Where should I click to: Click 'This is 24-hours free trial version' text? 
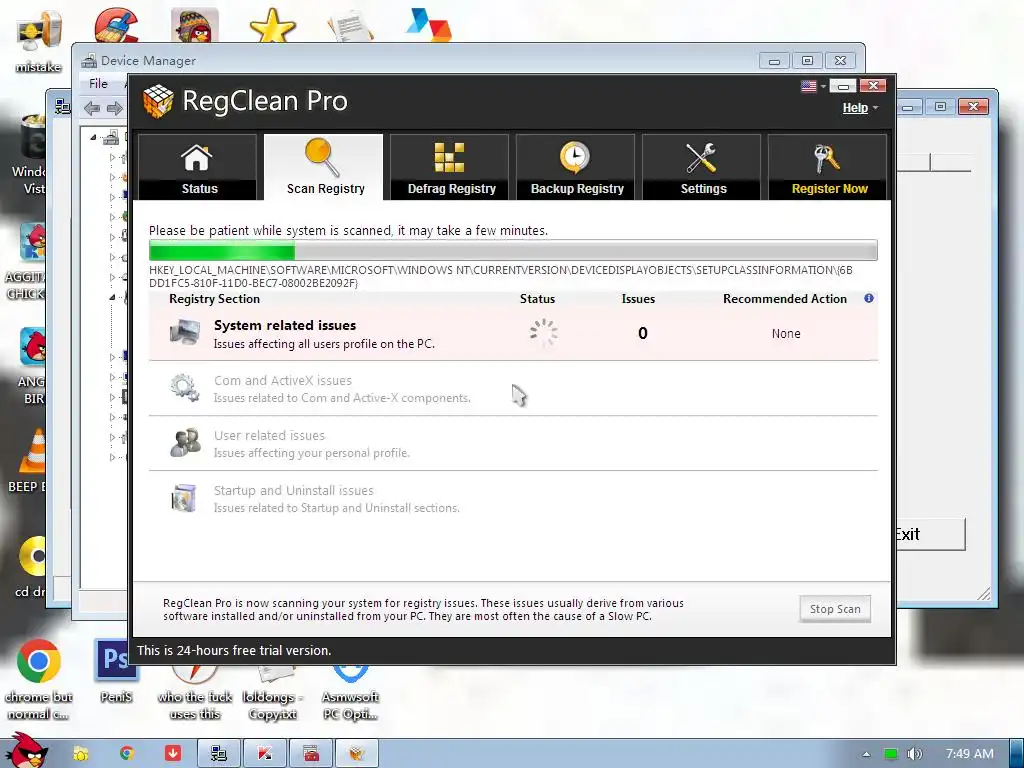click(x=234, y=650)
